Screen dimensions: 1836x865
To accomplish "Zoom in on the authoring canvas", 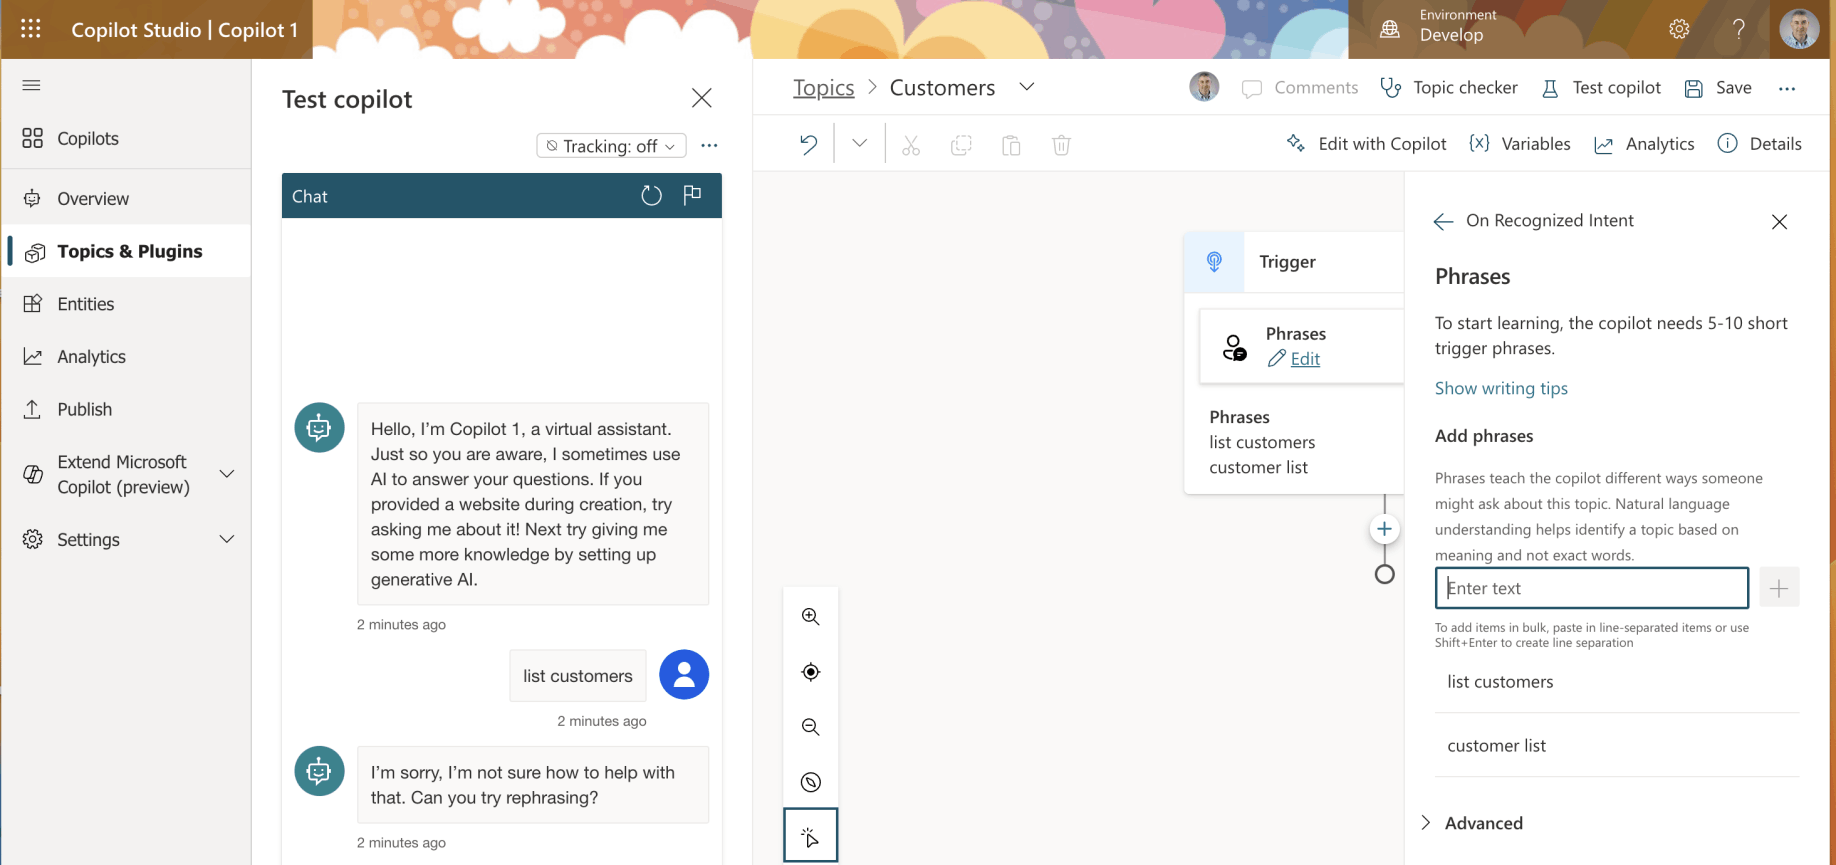I will tap(811, 617).
